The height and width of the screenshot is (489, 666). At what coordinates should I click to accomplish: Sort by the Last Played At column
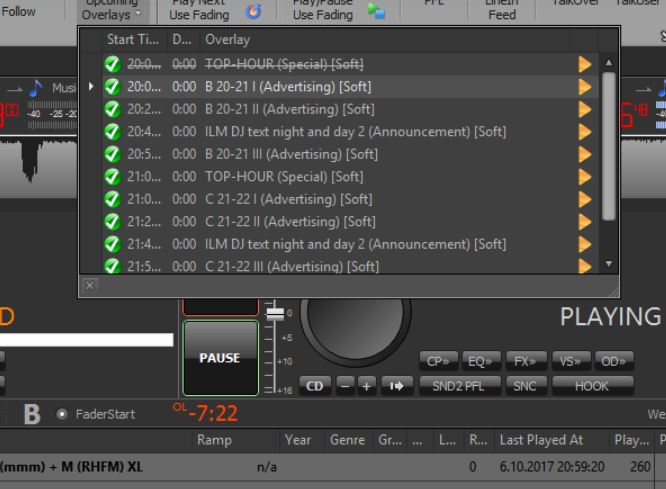pos(541,440)
